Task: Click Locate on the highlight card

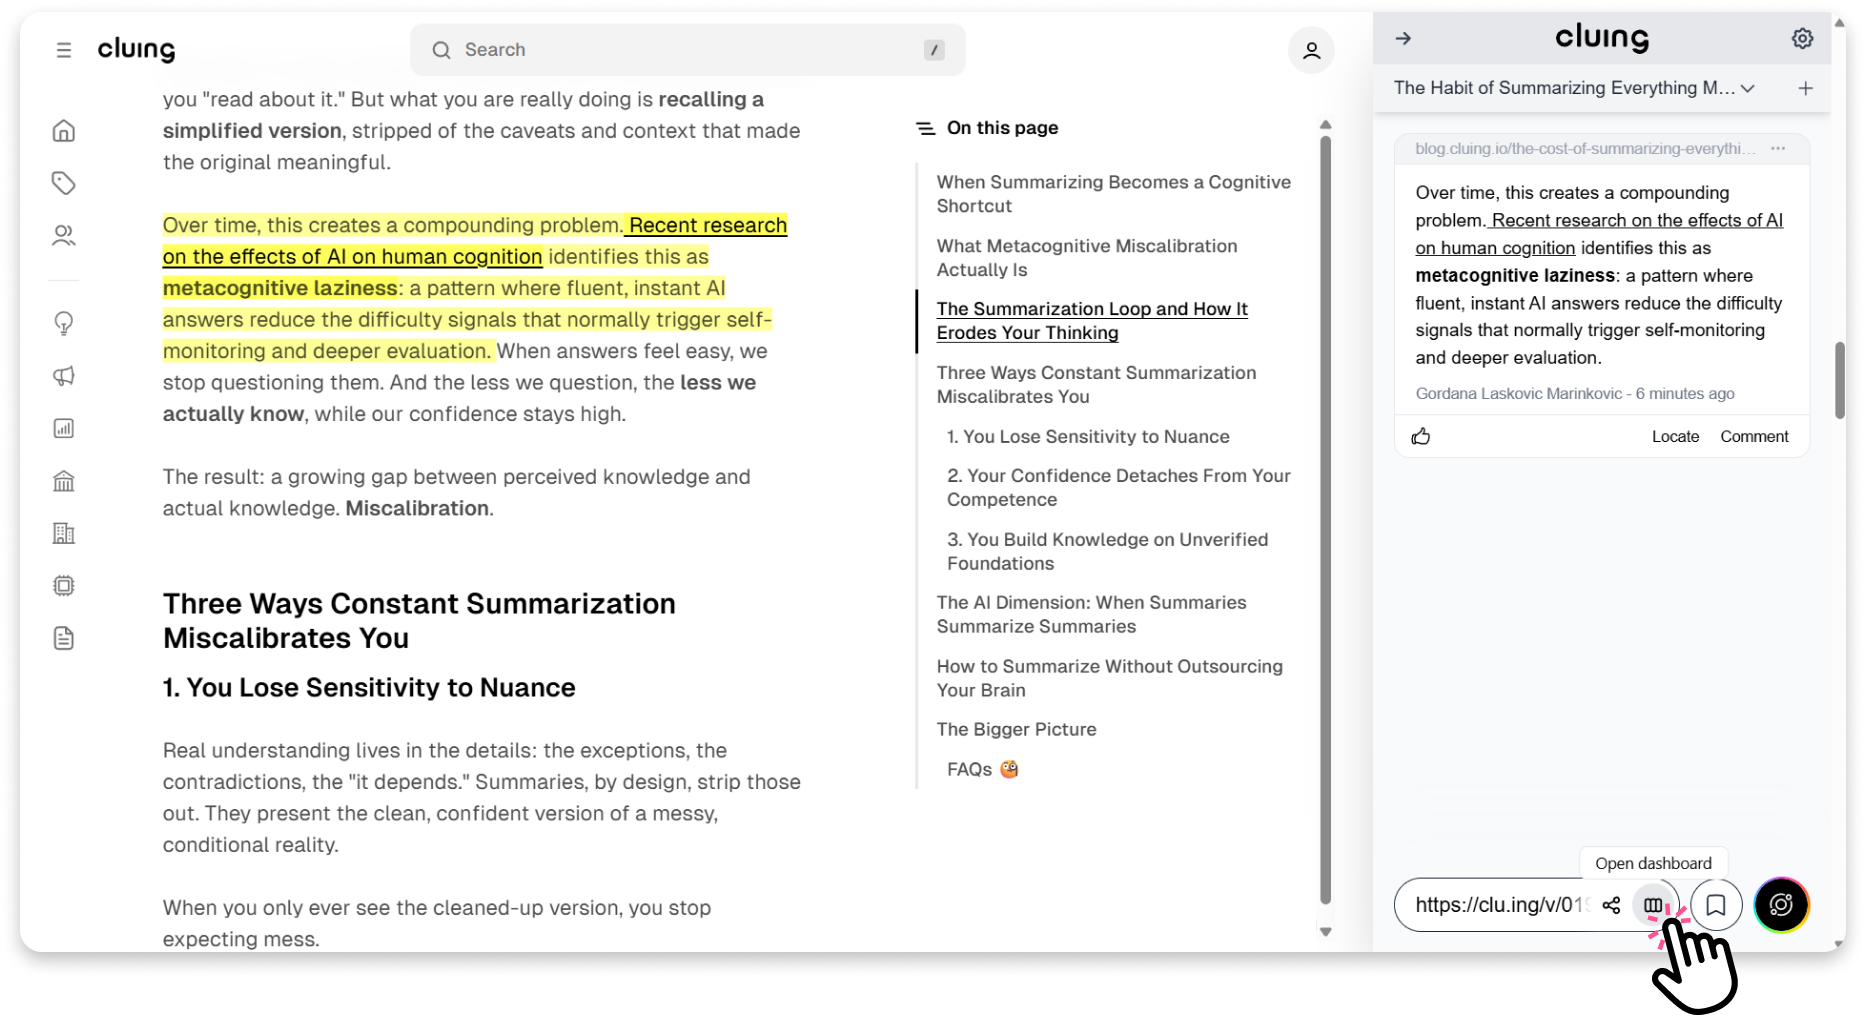Action: pyautogui.click(x=1675, y=436)
